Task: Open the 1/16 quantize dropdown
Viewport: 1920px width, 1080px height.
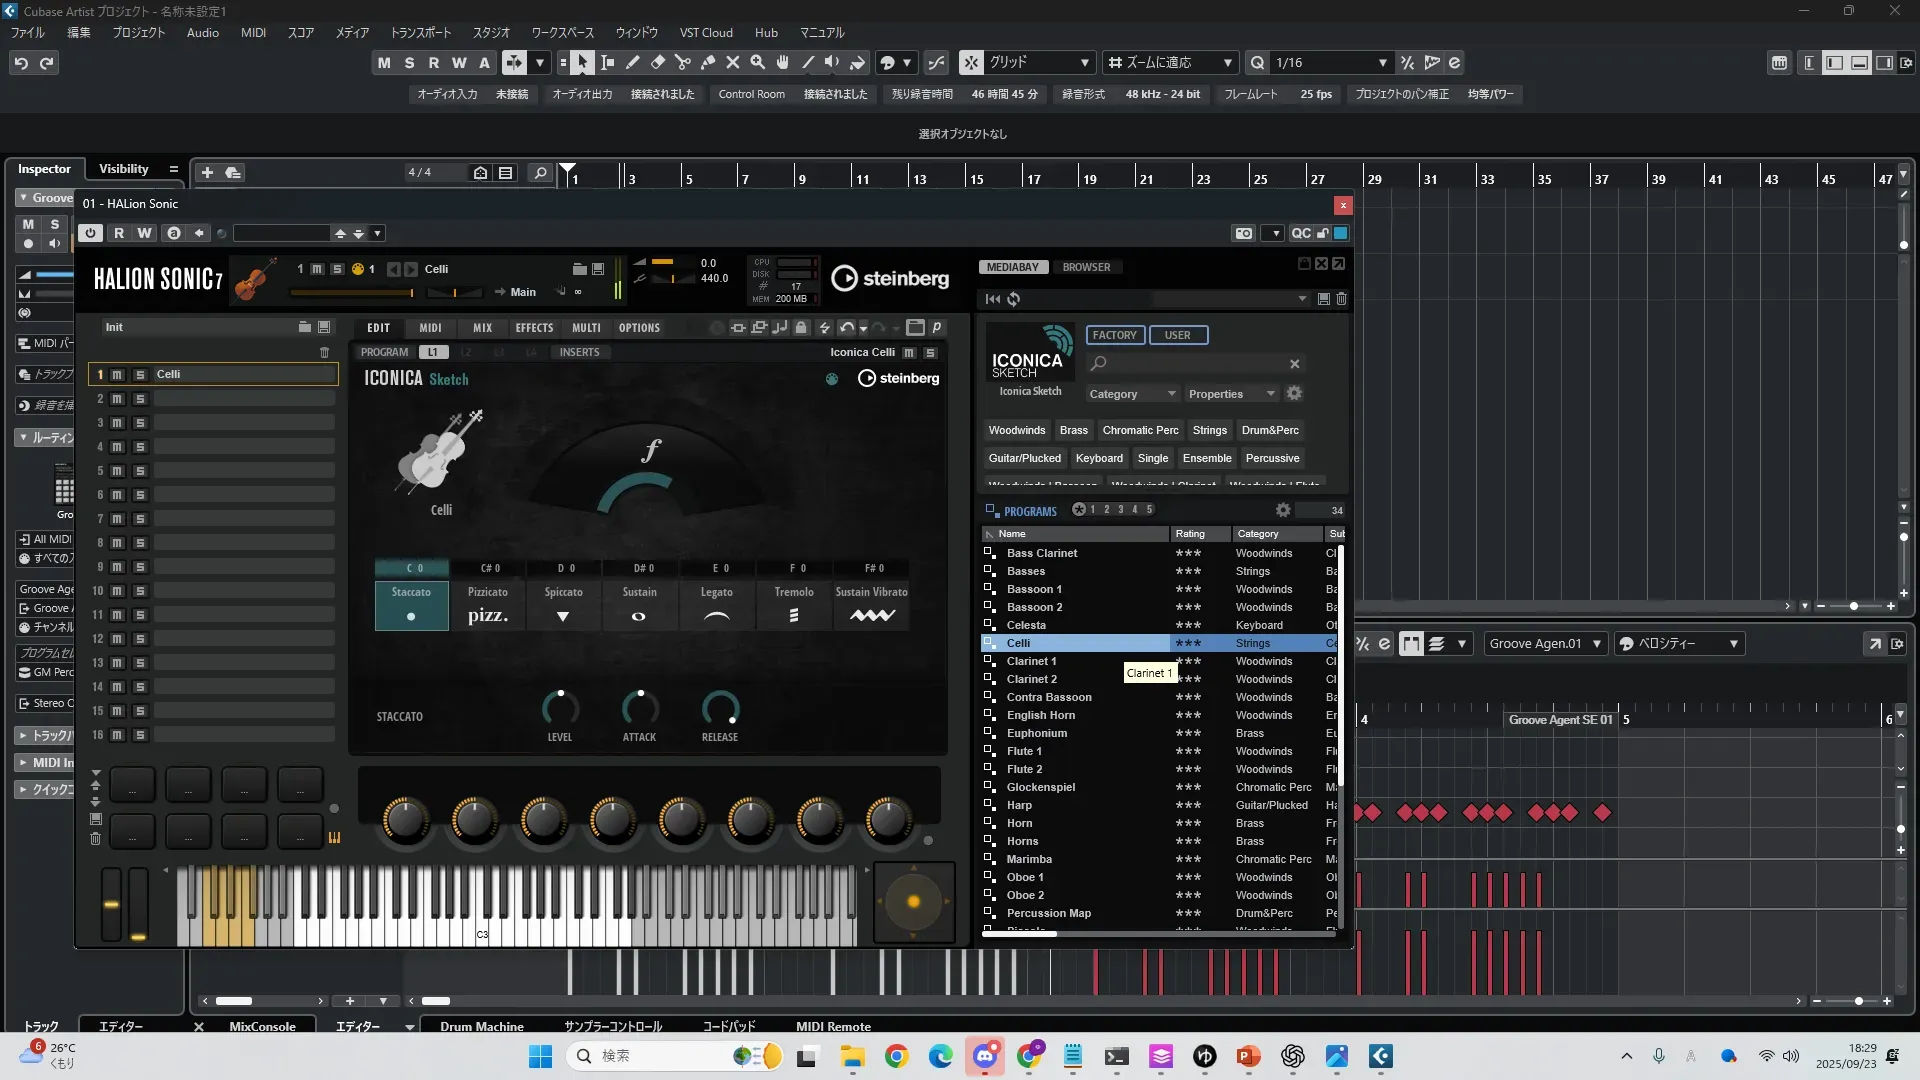Action: pos(1330,63)
